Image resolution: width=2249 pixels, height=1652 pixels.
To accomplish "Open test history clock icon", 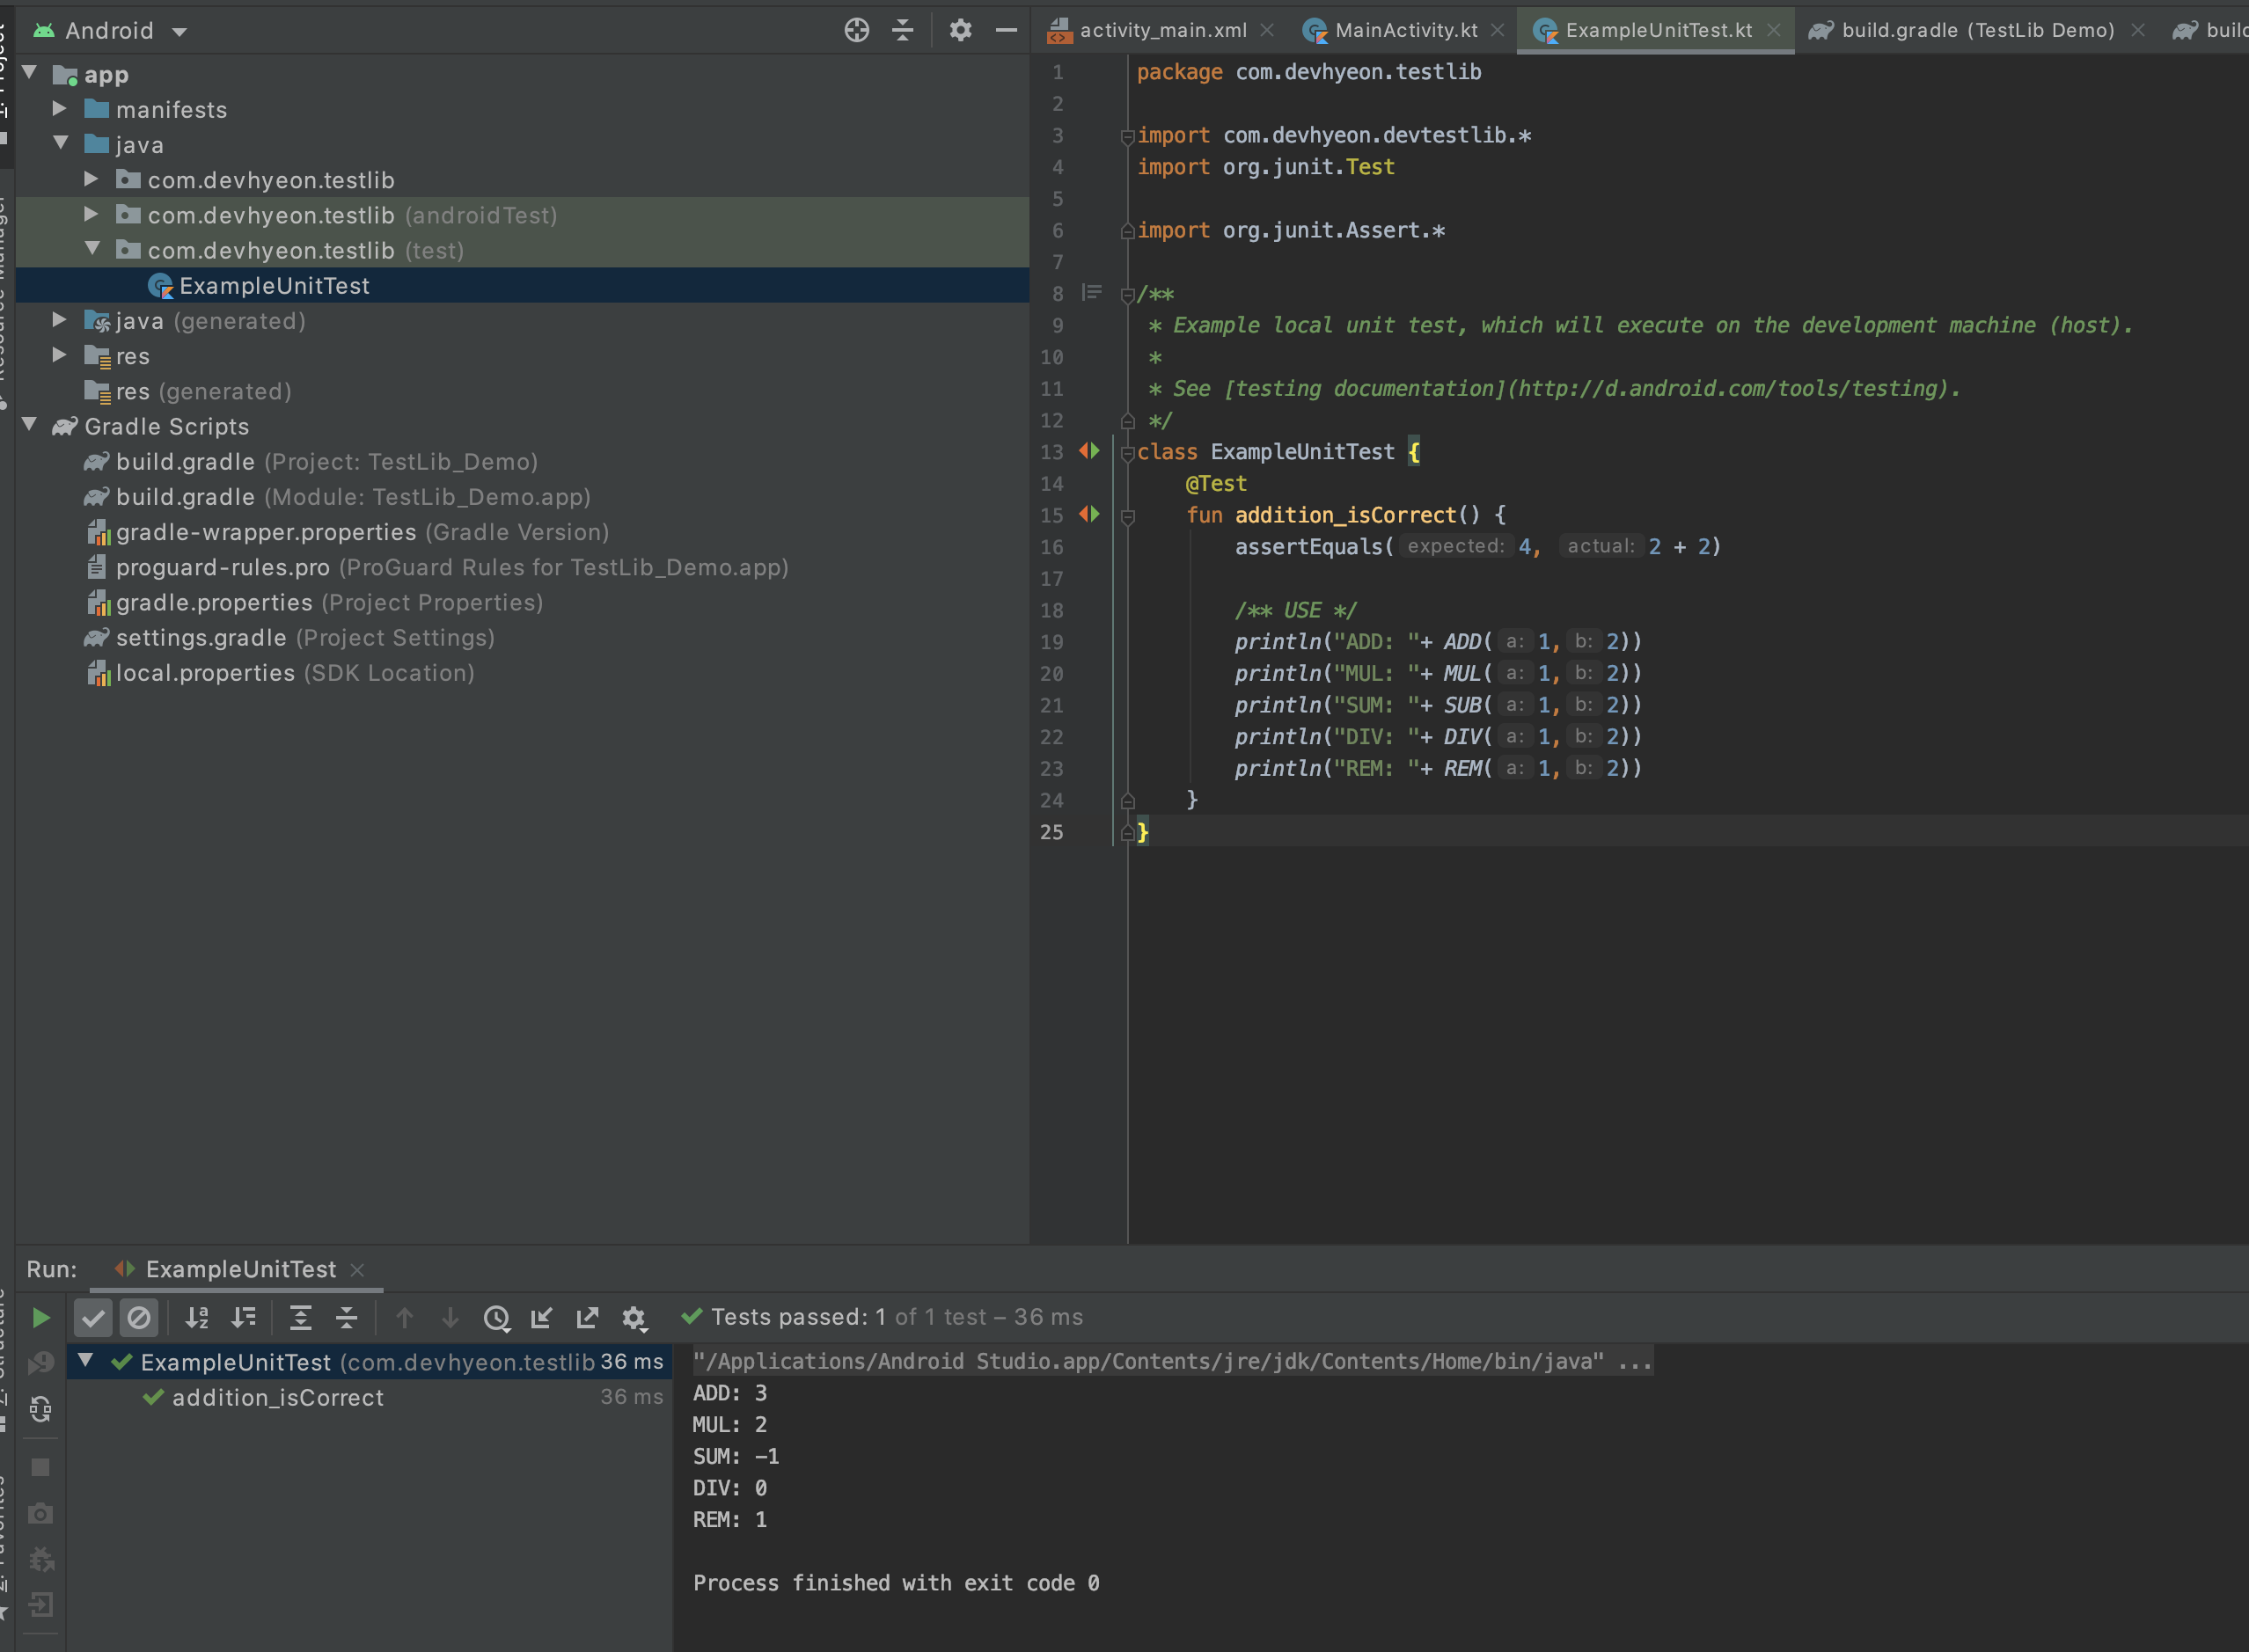I will click(x=496, y=1318).
